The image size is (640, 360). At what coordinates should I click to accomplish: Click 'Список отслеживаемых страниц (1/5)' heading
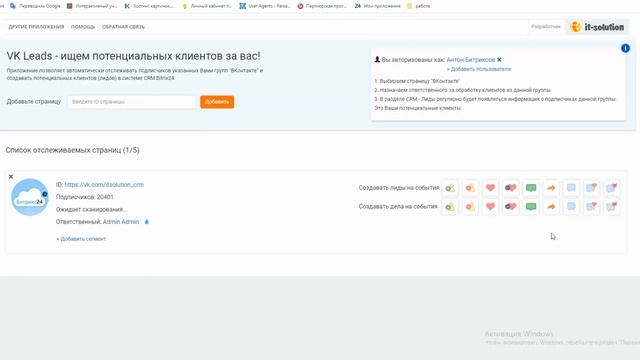(x=72, y=150)
